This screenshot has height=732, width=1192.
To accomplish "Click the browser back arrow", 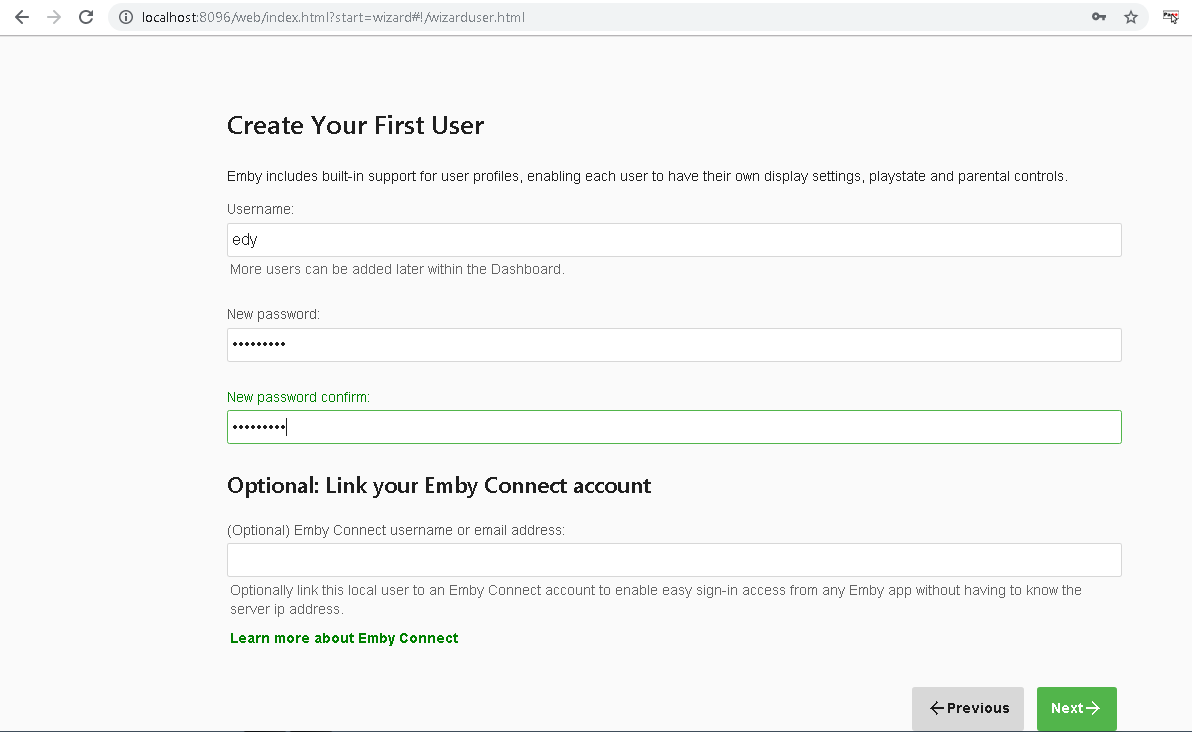I will pyautogui.click(x=22, y=17).
